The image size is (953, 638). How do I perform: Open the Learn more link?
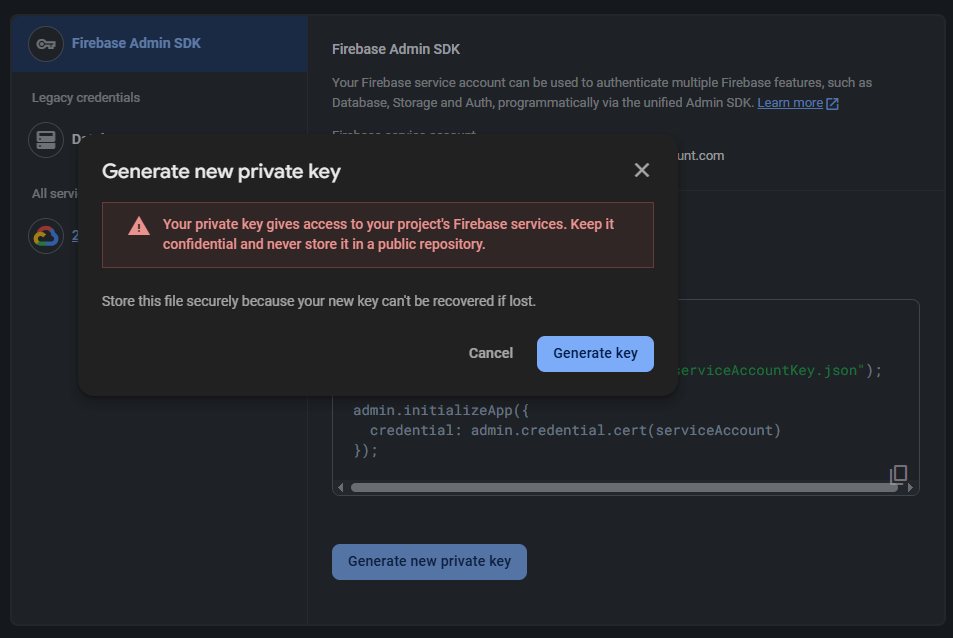tap(790, 103)
